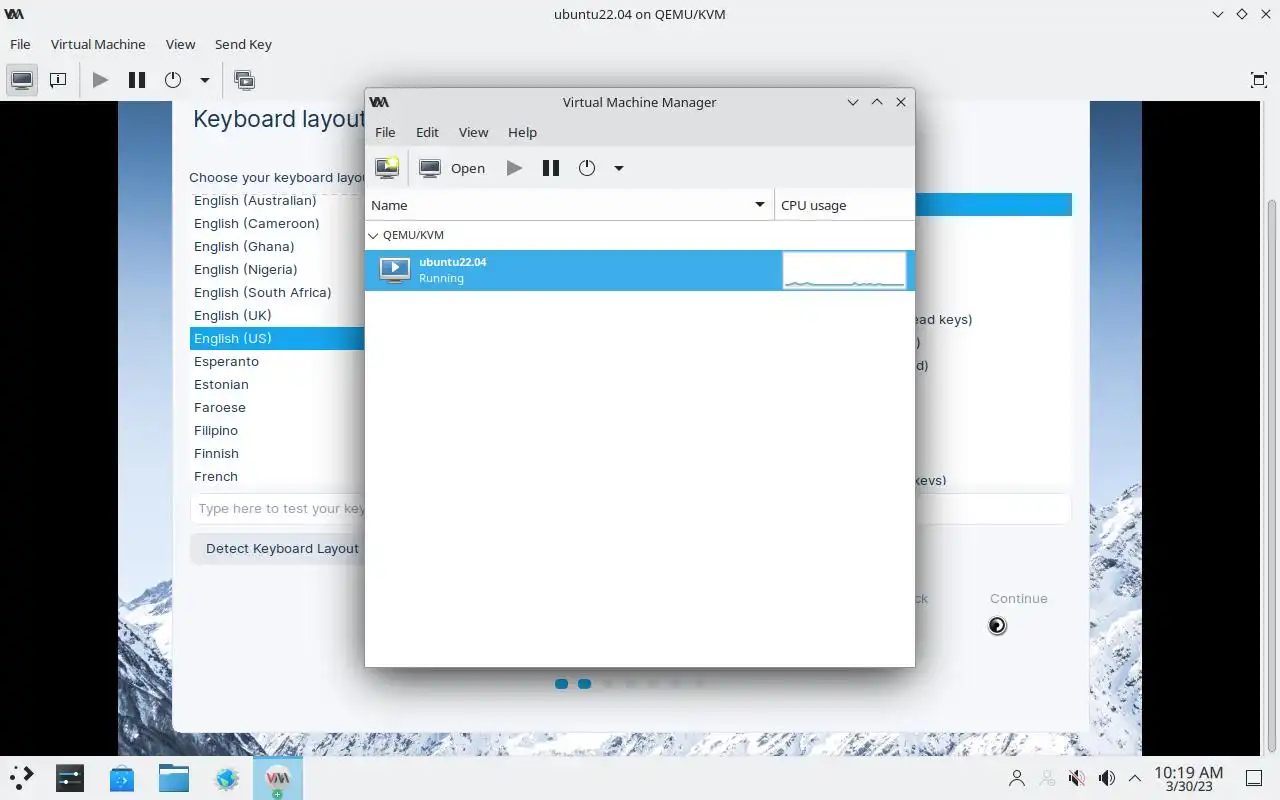
Task: Launch the web browser globe taskbar icon
Action: [227, 778]
